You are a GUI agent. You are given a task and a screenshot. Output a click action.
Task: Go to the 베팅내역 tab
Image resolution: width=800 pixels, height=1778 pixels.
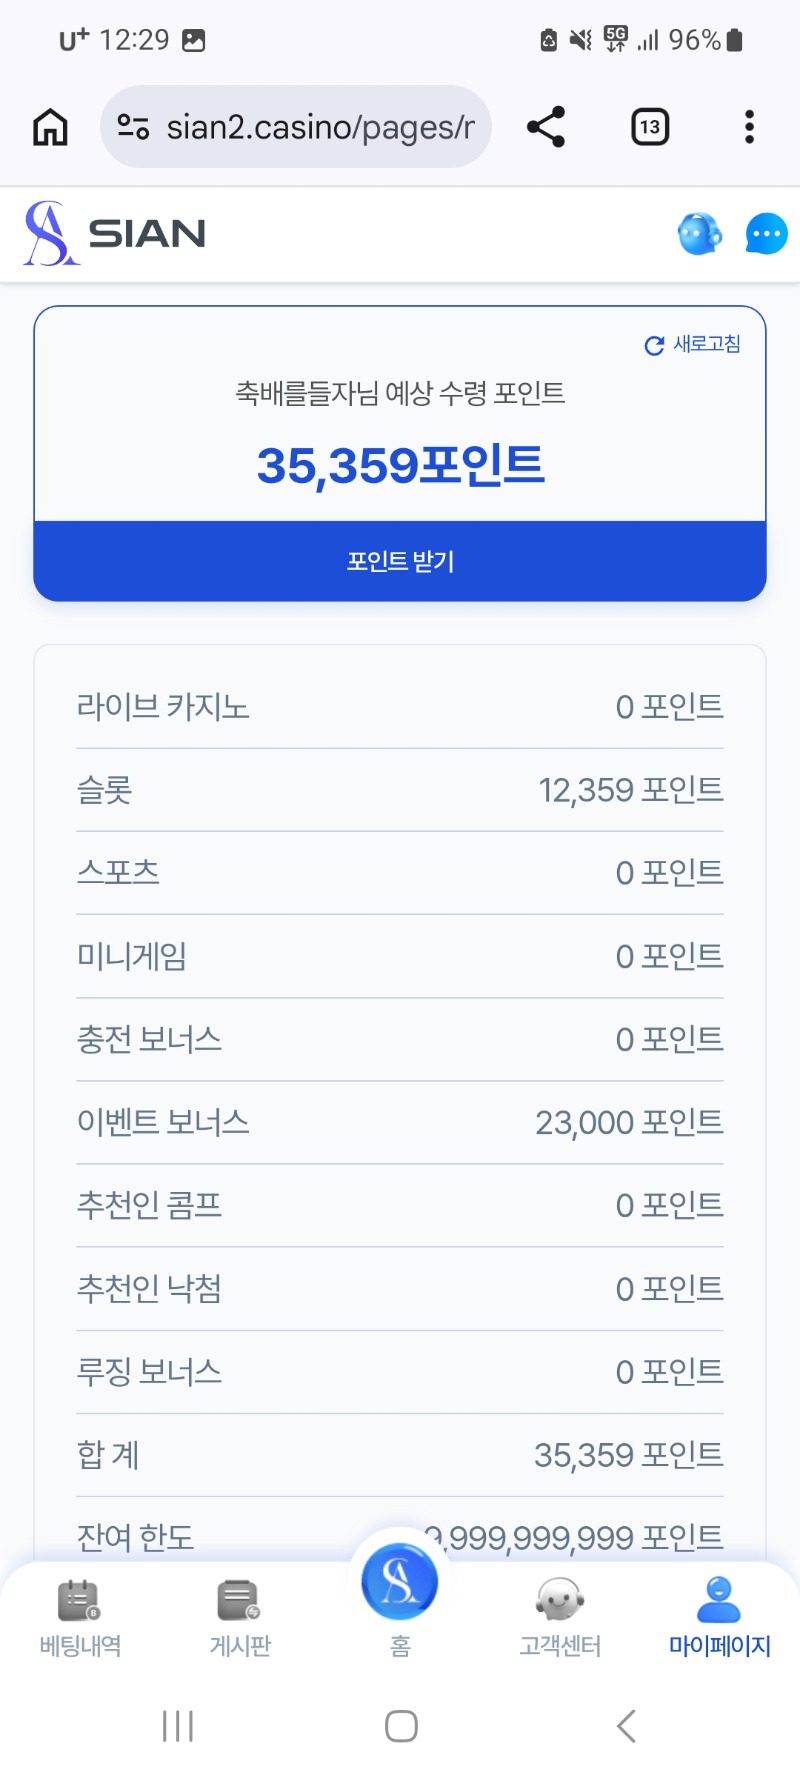click(x=80, y=1616)
